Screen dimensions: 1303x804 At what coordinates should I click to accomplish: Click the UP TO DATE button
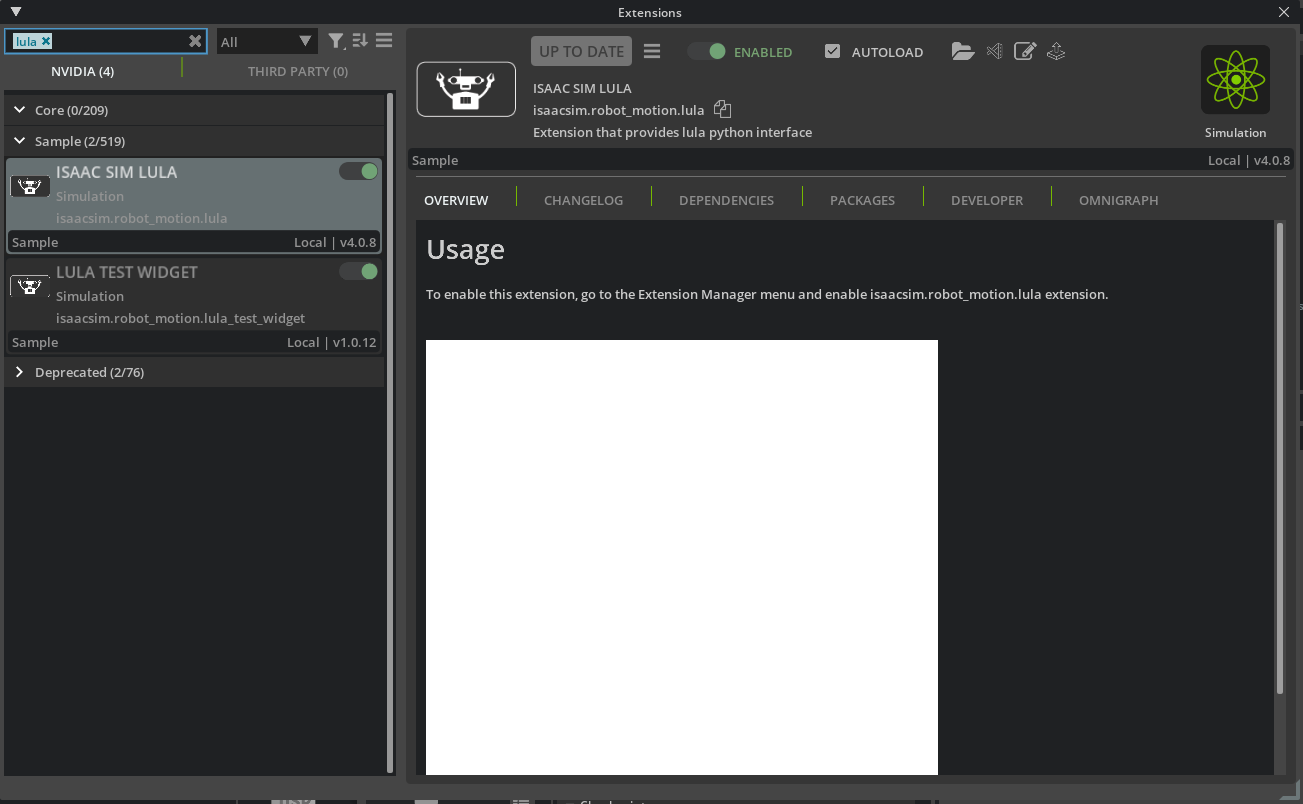click(581, 52)
